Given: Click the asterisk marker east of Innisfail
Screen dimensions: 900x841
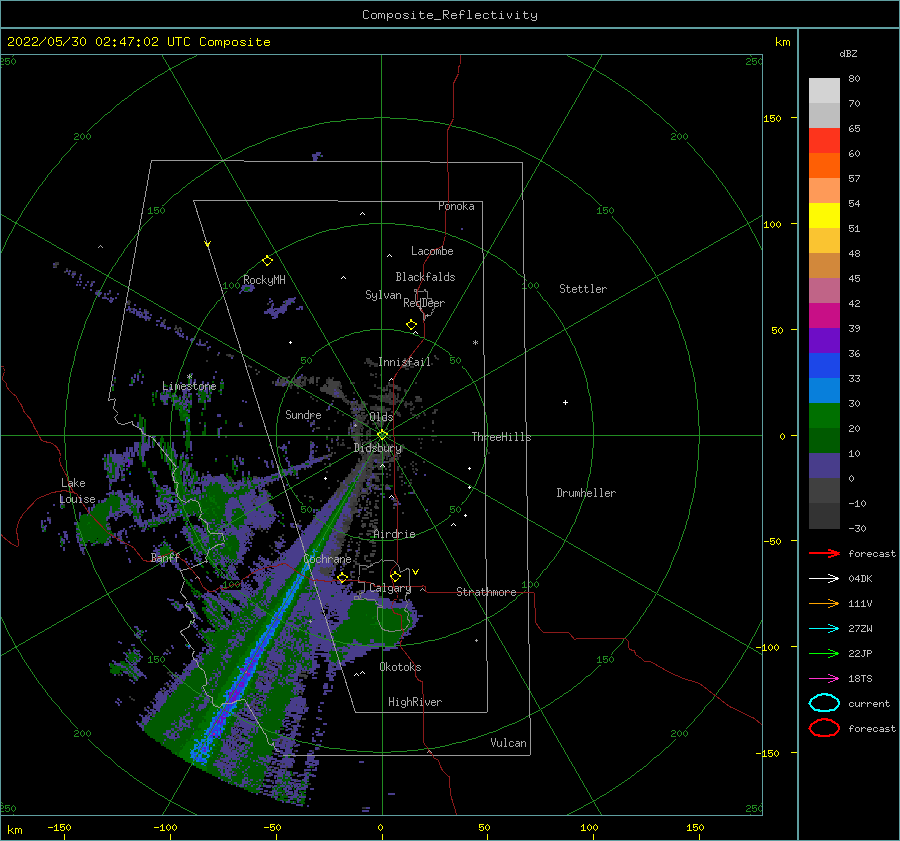Looking at the screenshot, I should click(x=475, y=343).
